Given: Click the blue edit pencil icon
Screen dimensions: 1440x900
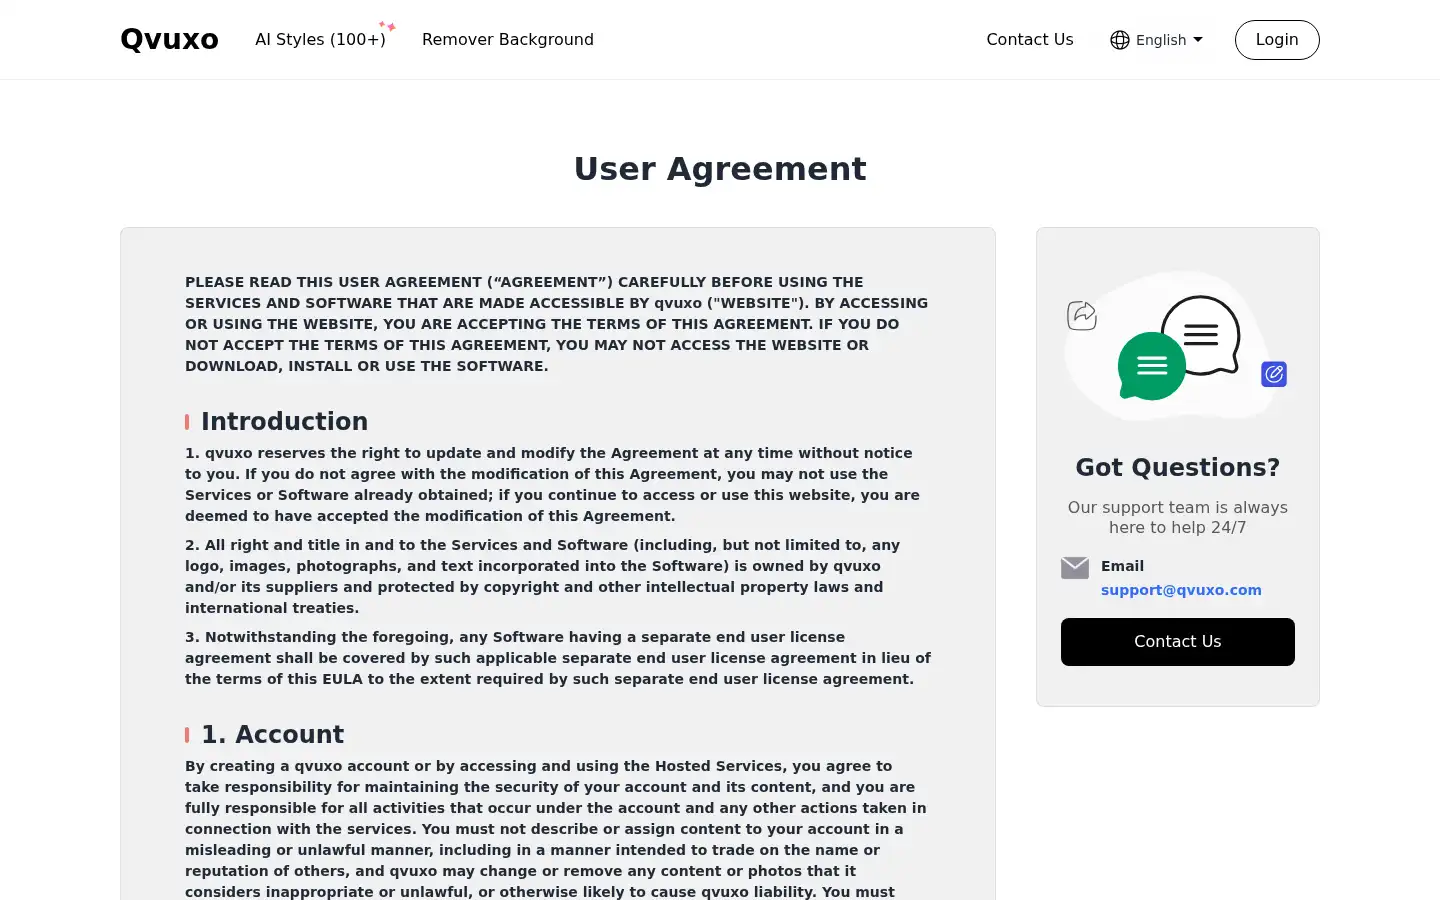Looking at the screenshot, I should 1274,374.
